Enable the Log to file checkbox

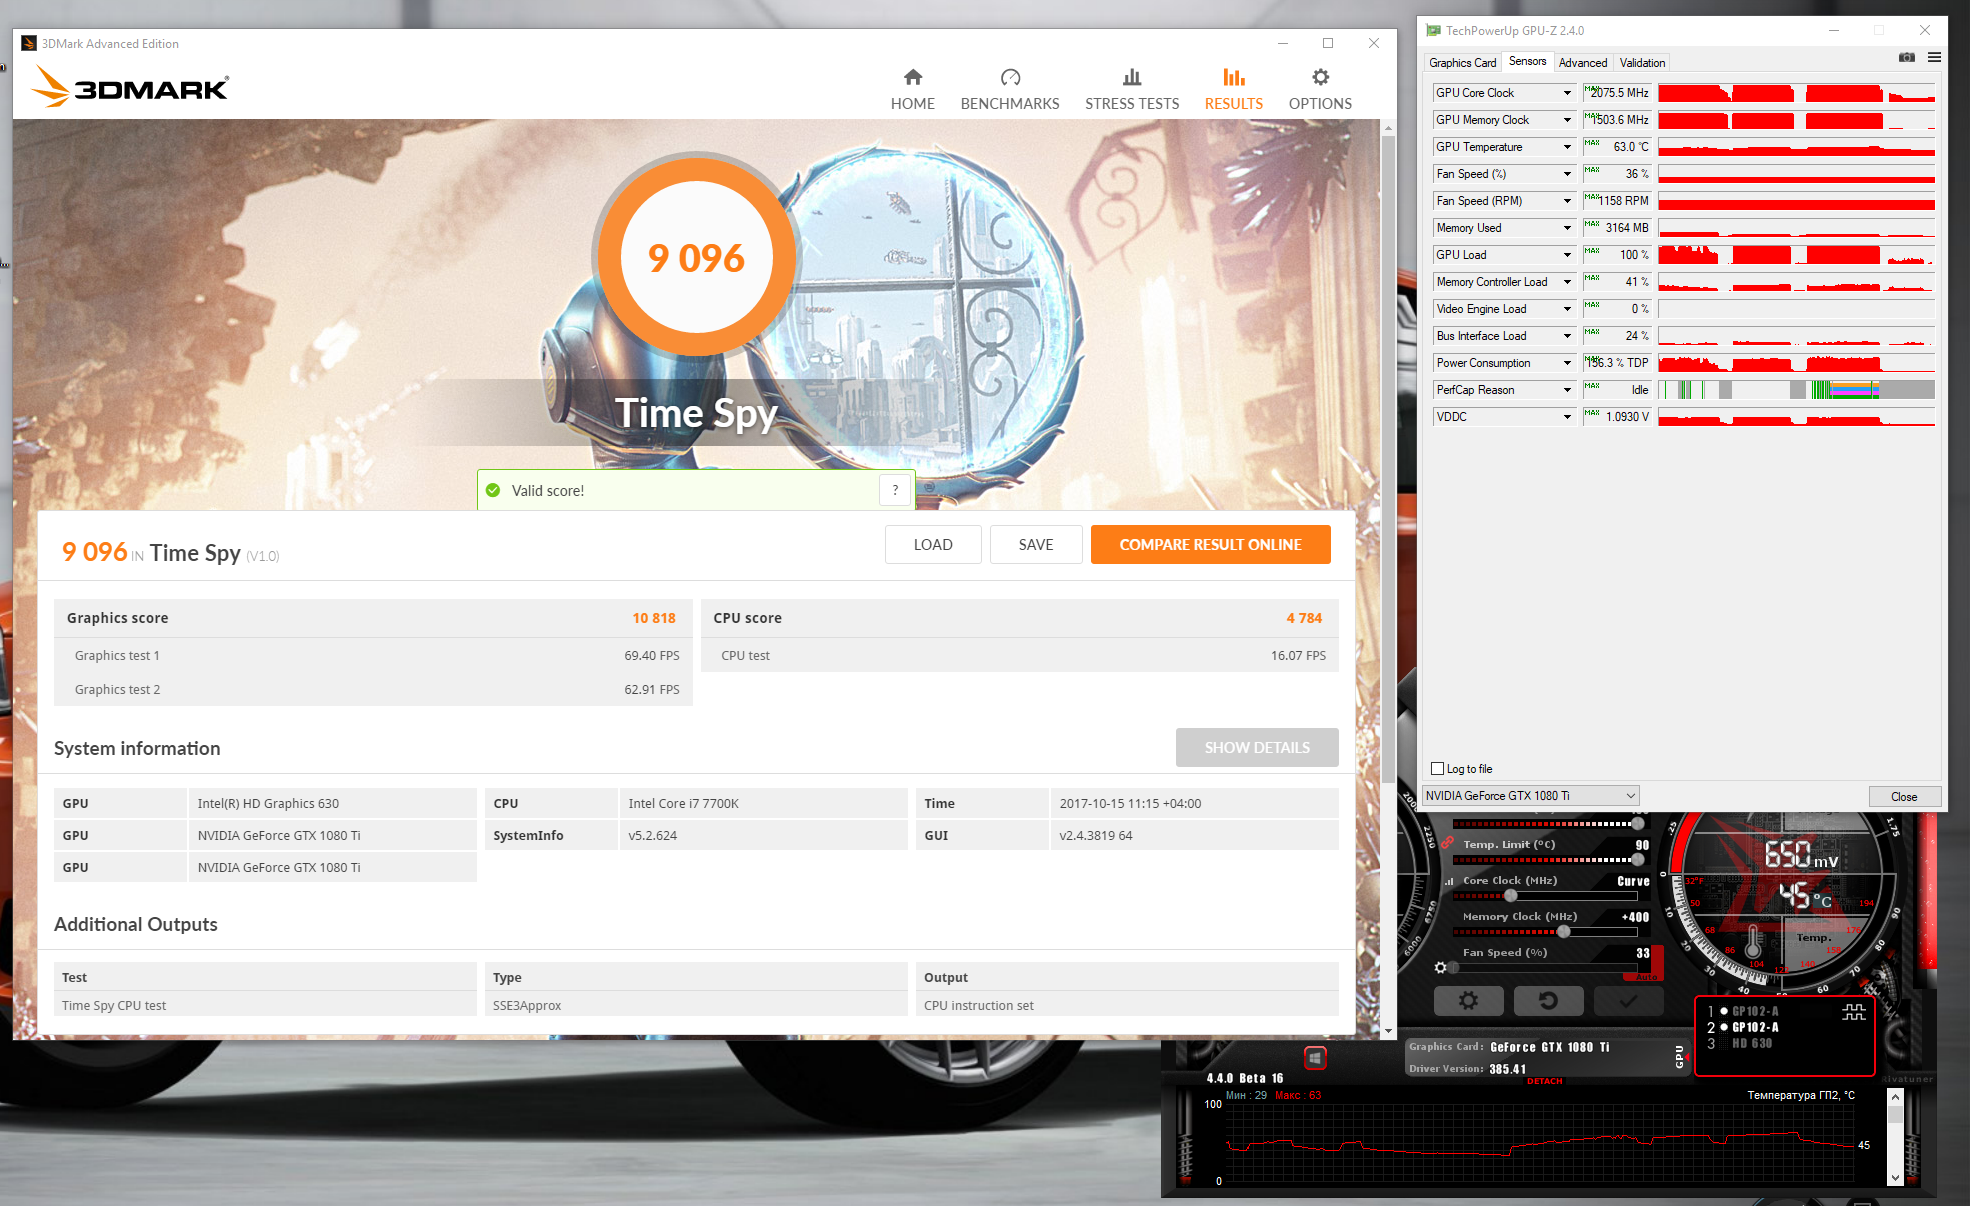pyautogui.click(x=1437, y=769)
